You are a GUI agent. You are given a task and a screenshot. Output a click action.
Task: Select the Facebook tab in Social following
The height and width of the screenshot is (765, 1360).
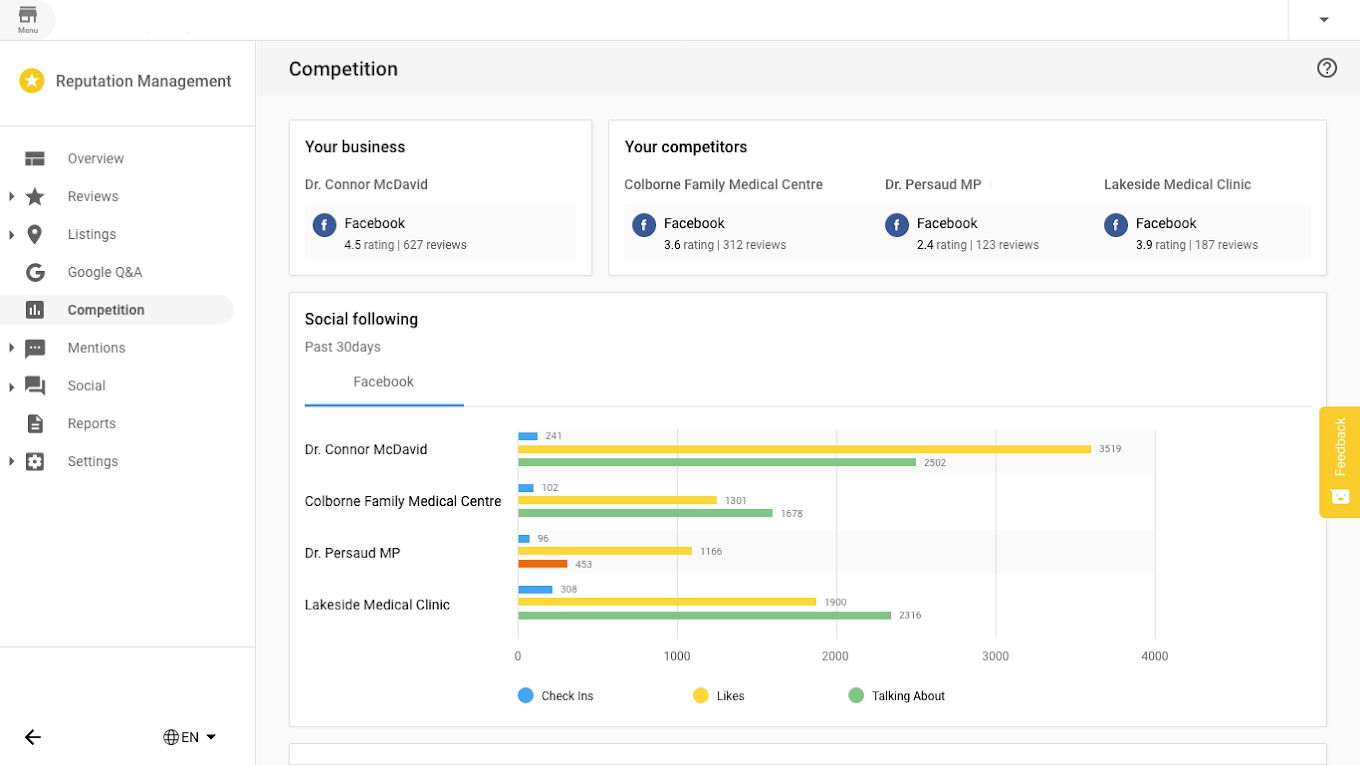click(x=383, y=382)
